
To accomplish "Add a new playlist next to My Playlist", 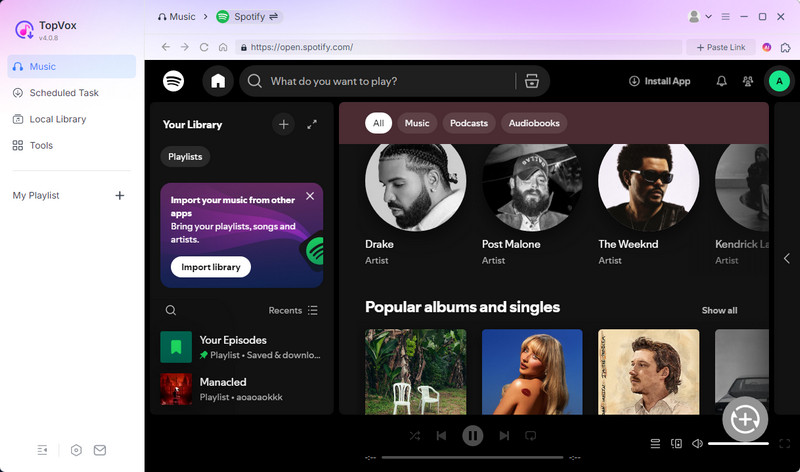I will pos(119,195).
